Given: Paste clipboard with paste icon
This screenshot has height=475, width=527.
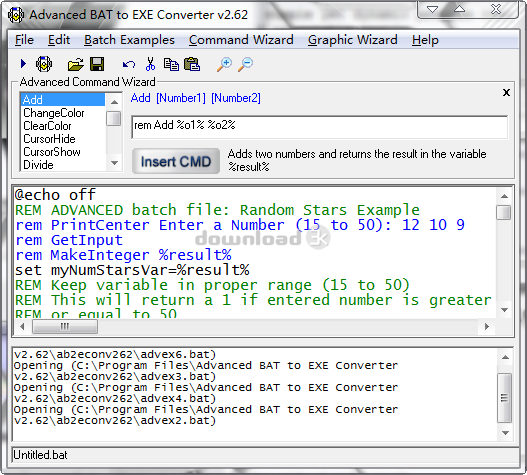Looking at the screenshot, I should (x=192, y=64).
